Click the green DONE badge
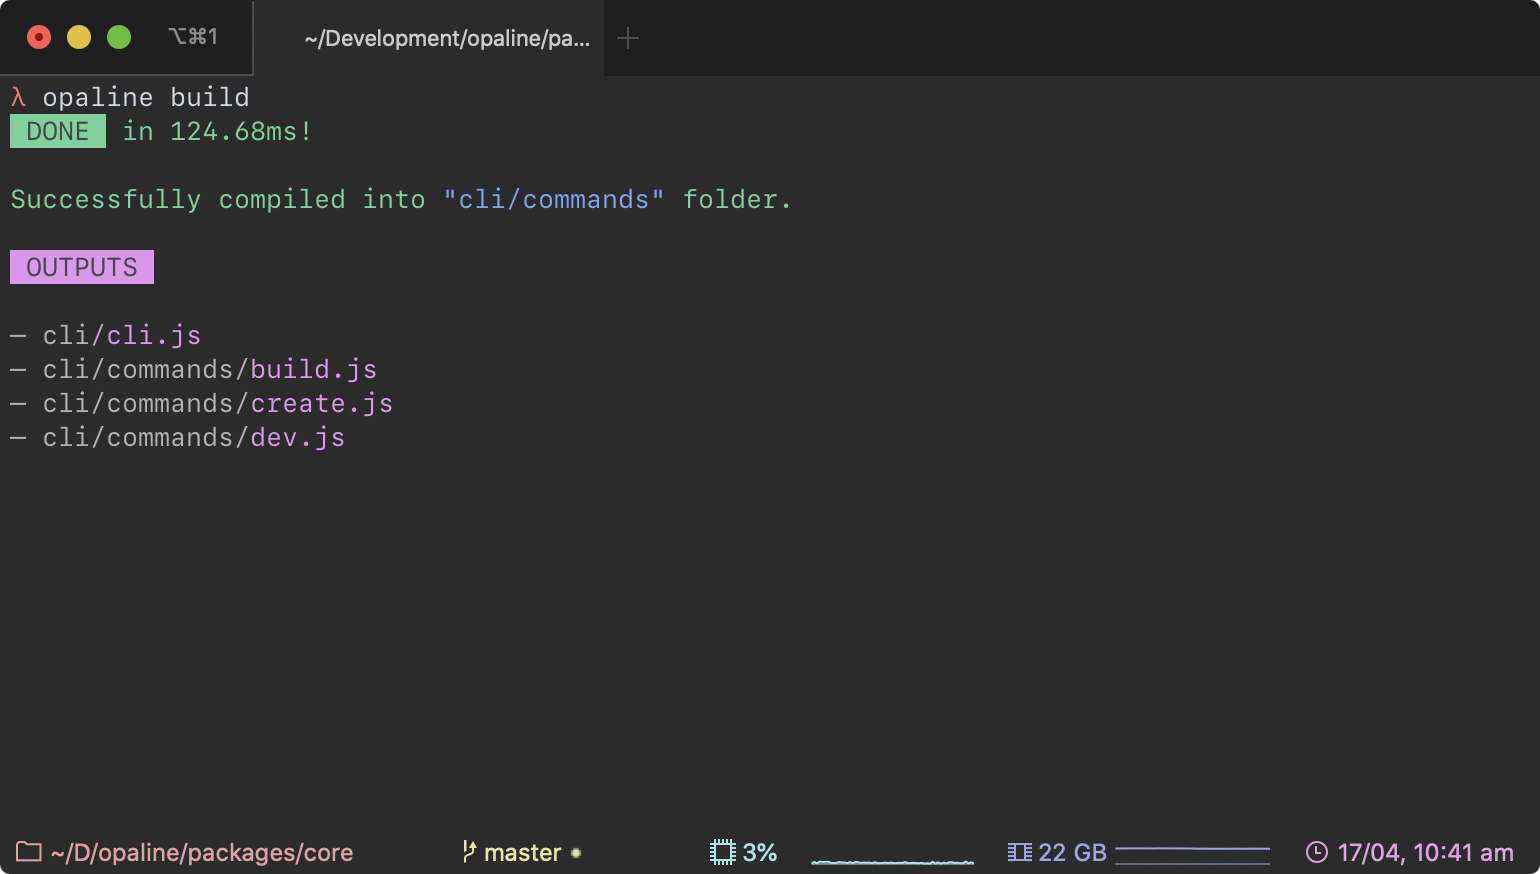The image size is (1540, 874). click(58, 131)
